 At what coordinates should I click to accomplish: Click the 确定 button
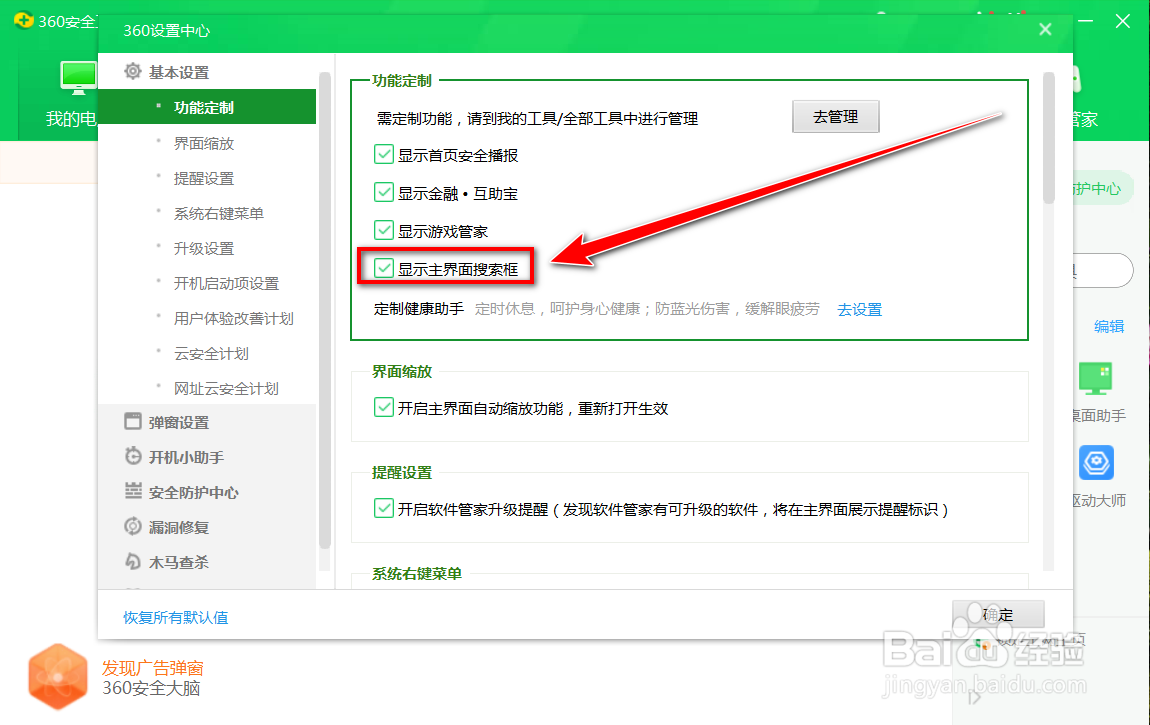tap(998, 614)
